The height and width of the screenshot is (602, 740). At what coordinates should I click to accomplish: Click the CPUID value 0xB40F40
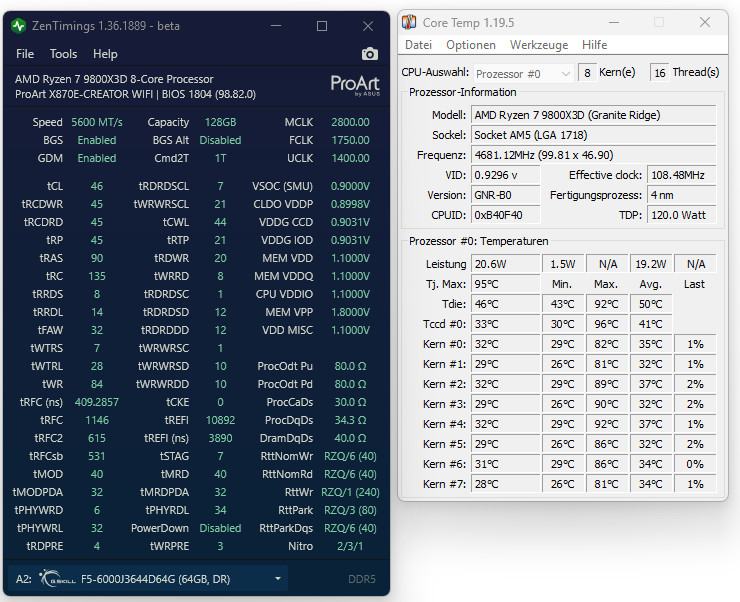coord(505,215)
